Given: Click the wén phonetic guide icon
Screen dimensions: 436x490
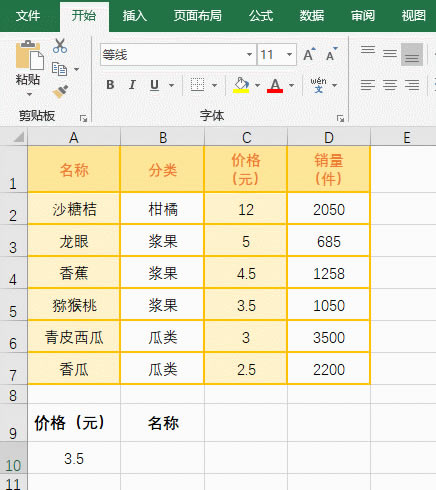Looking at the screenshot, I should [318, 85].
